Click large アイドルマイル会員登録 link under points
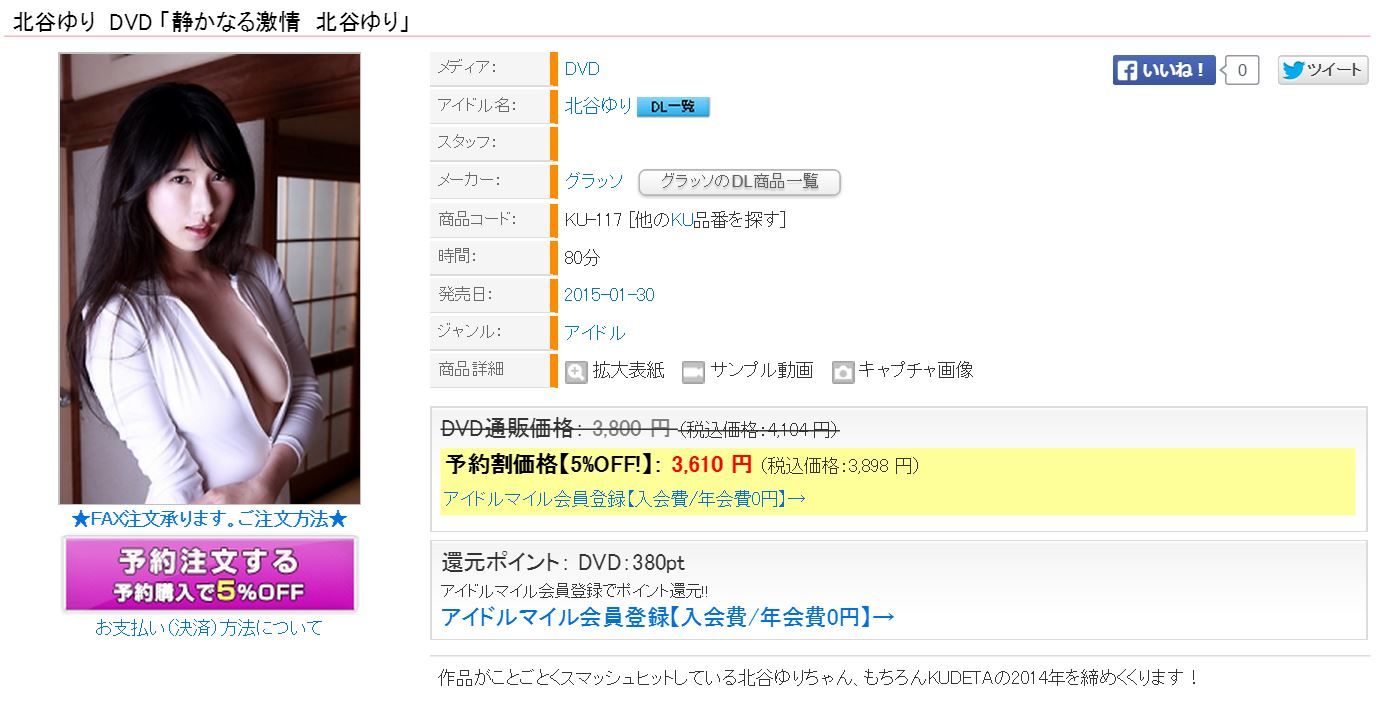This screenshot has width=1376, height=705. (668, 617)
